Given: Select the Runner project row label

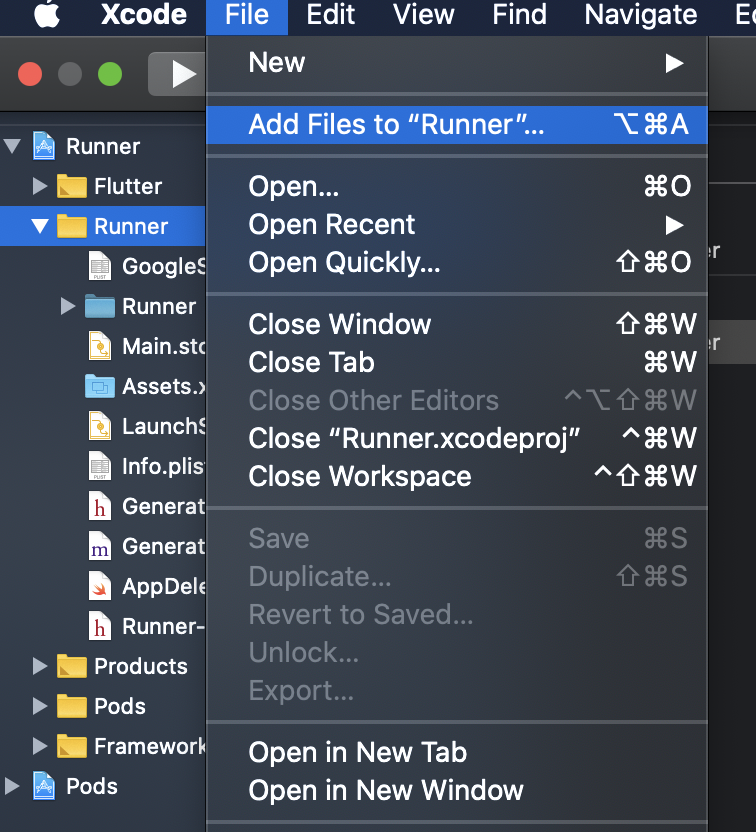Looking at the screenshot, I should point(103,146).
